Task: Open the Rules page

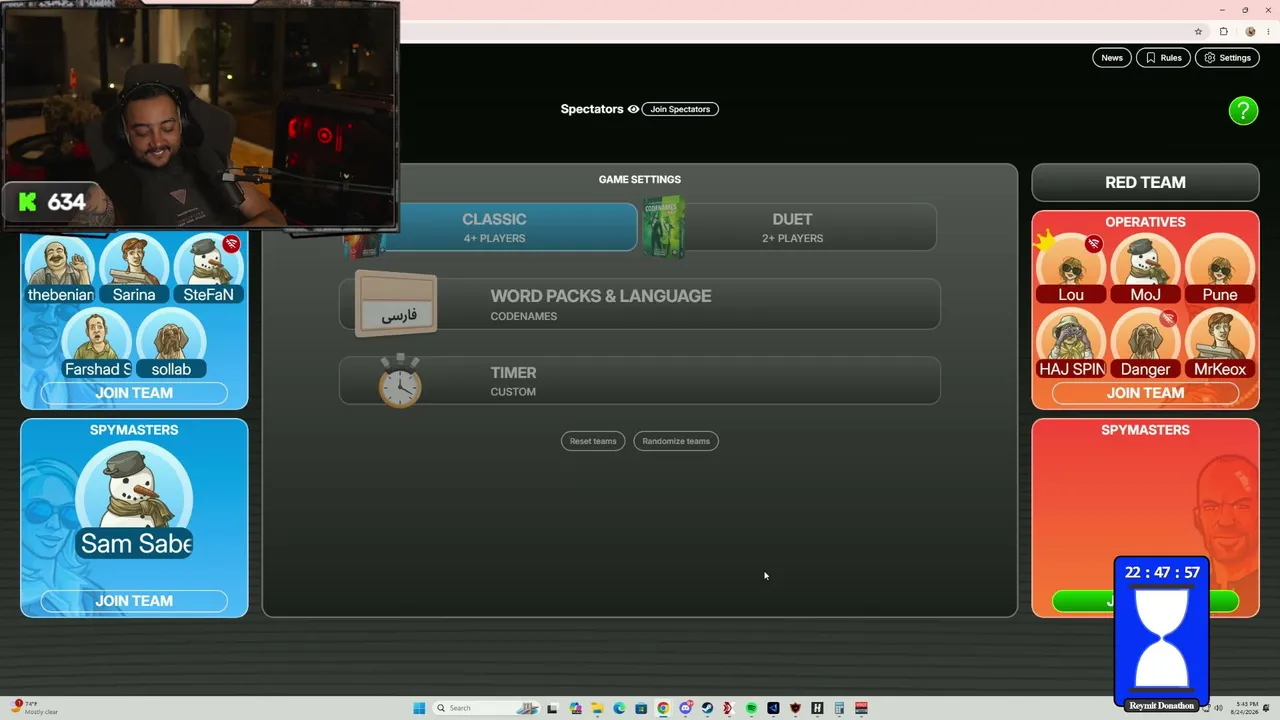Action: 1164,58
